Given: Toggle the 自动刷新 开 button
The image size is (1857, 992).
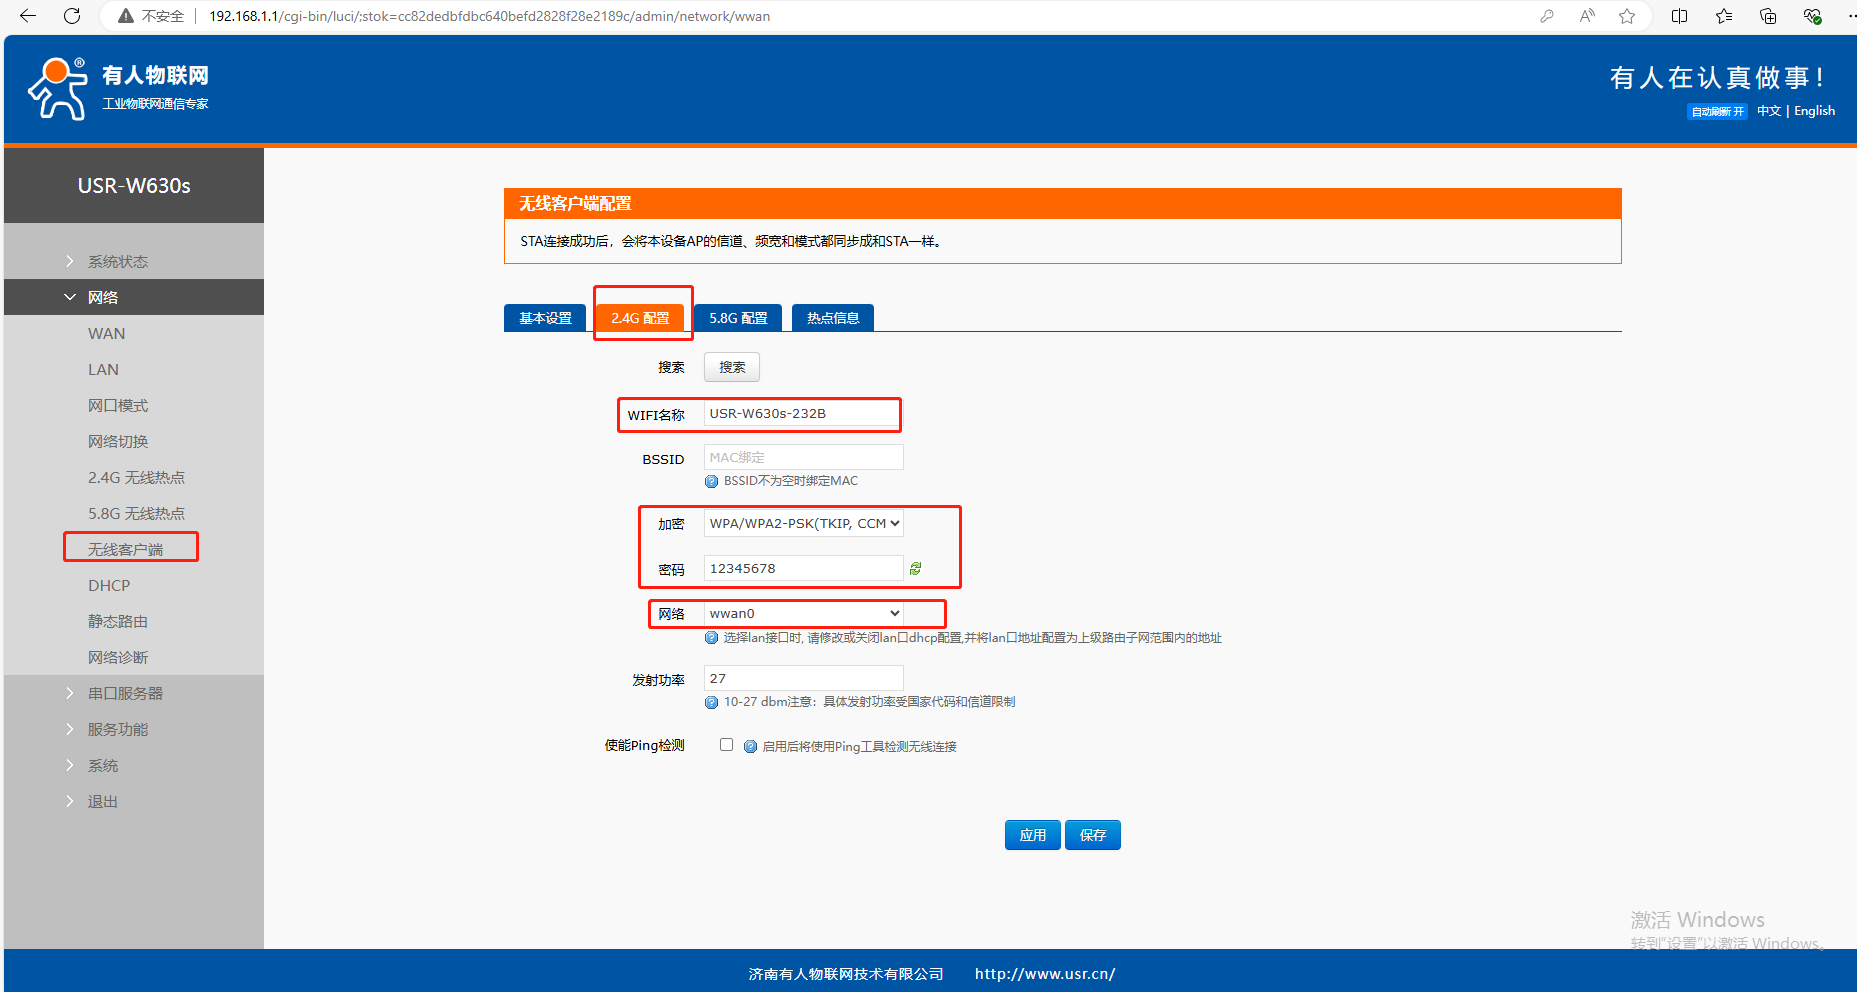Looking at the screenshot, I should (1717, 111).
